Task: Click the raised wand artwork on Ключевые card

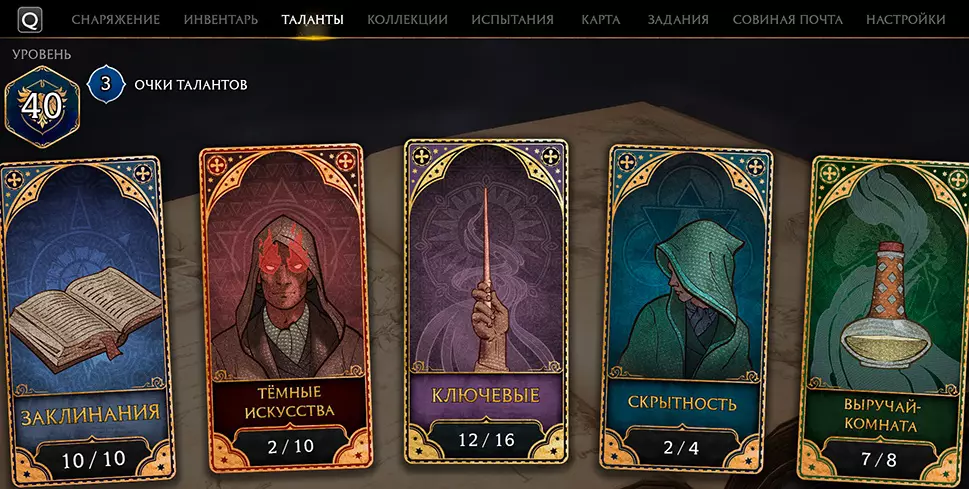Action: tap(487, 279)
